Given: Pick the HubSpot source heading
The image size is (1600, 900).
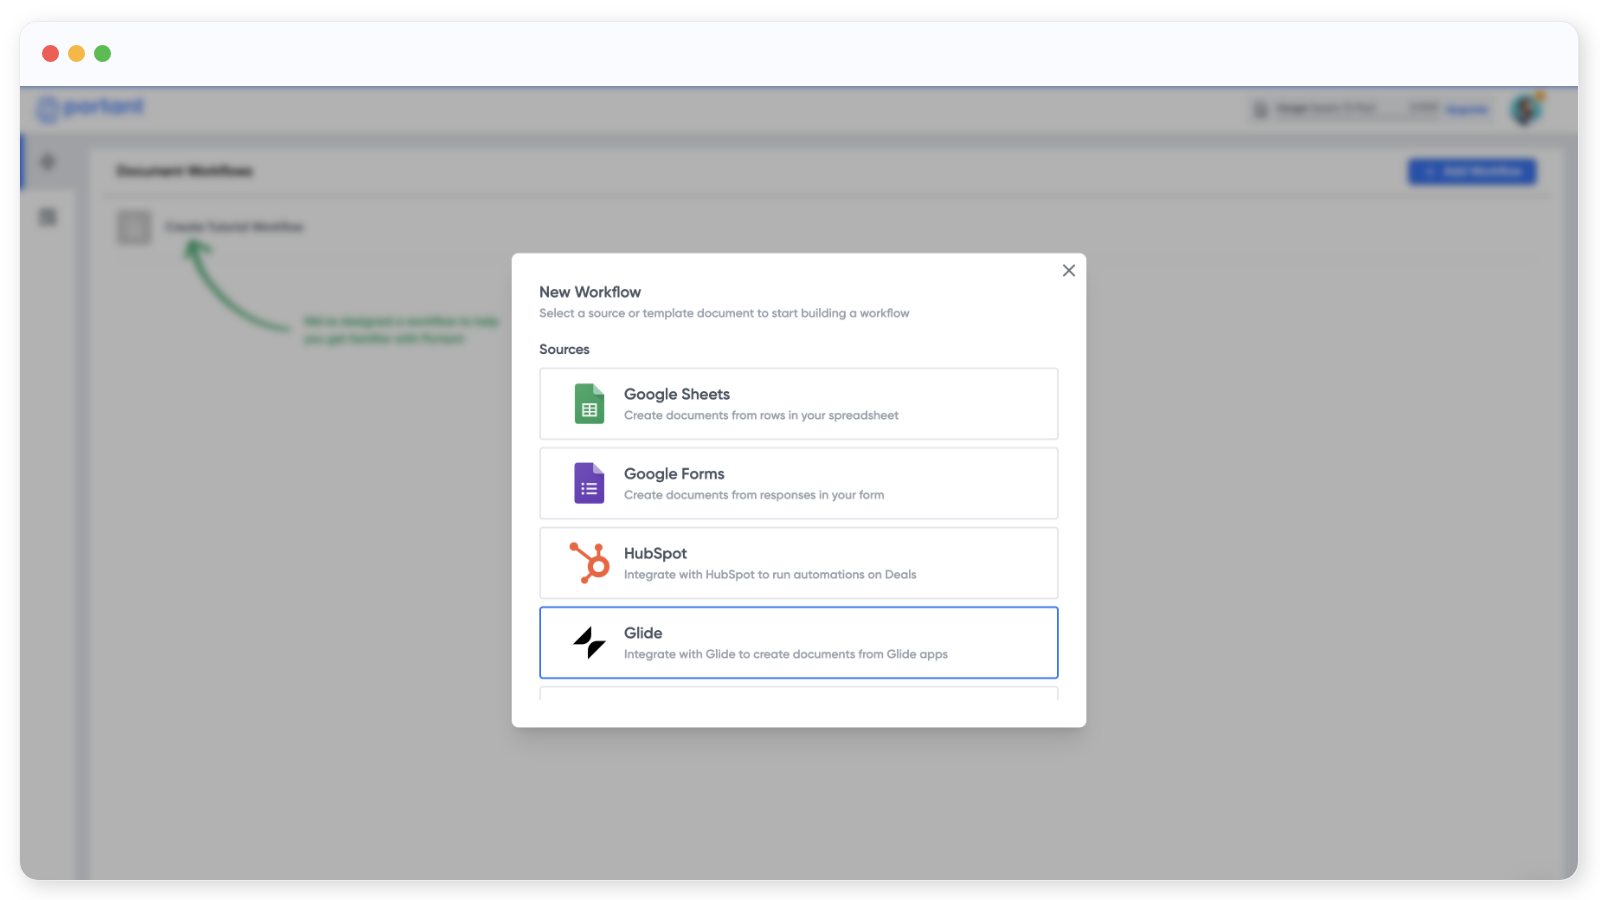Looking at the screenshot, I should click(x=655, y=553).
